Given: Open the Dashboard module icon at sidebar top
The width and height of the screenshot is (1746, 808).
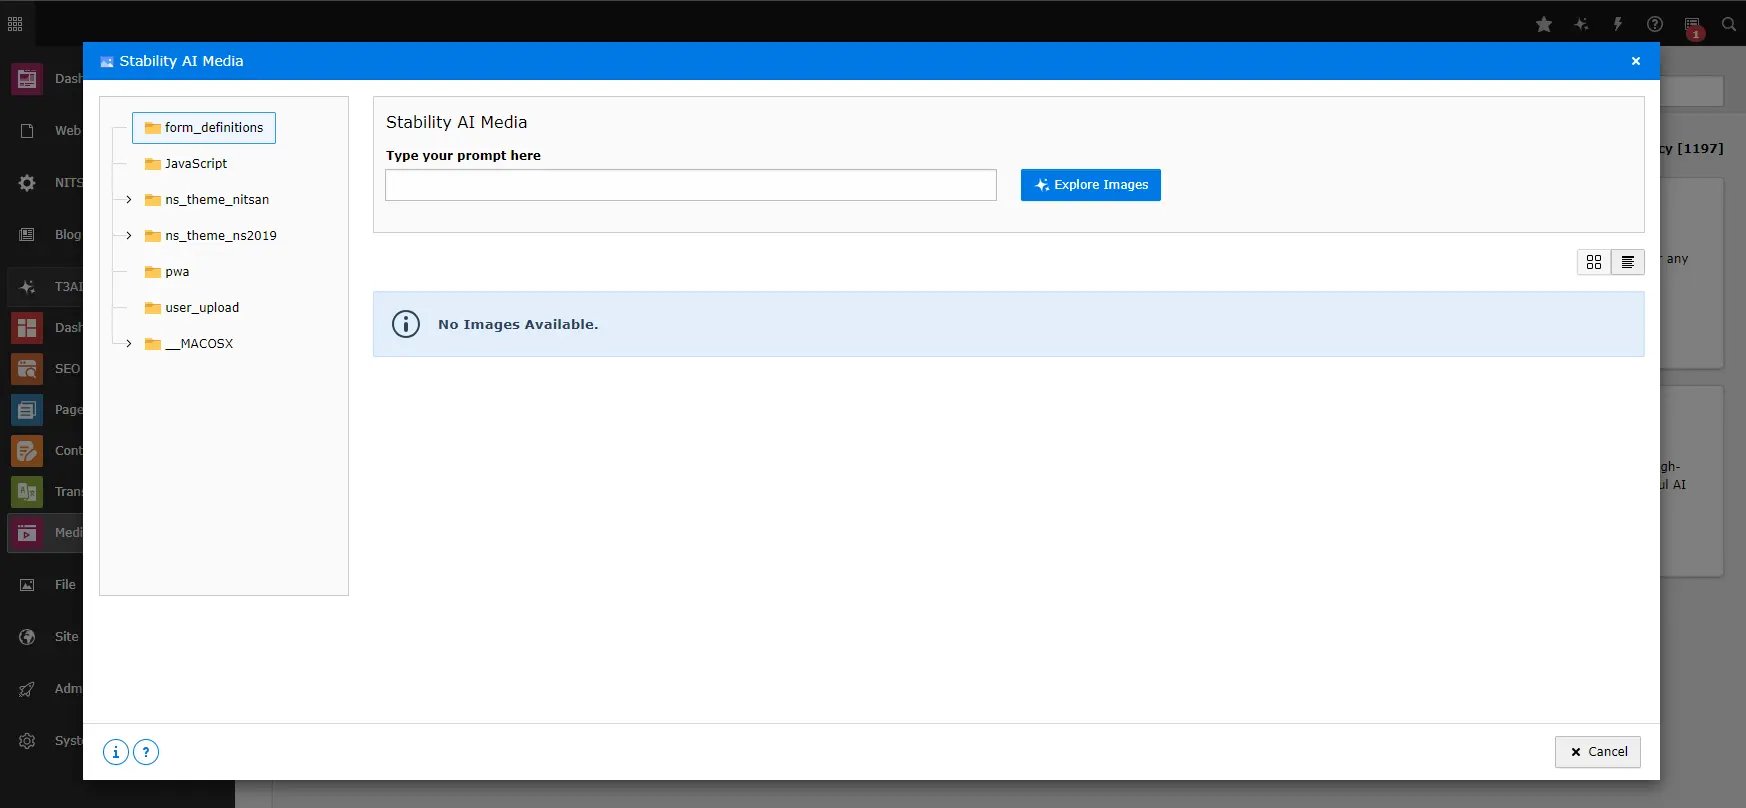Looking at the screenshot, I should 27,79.
